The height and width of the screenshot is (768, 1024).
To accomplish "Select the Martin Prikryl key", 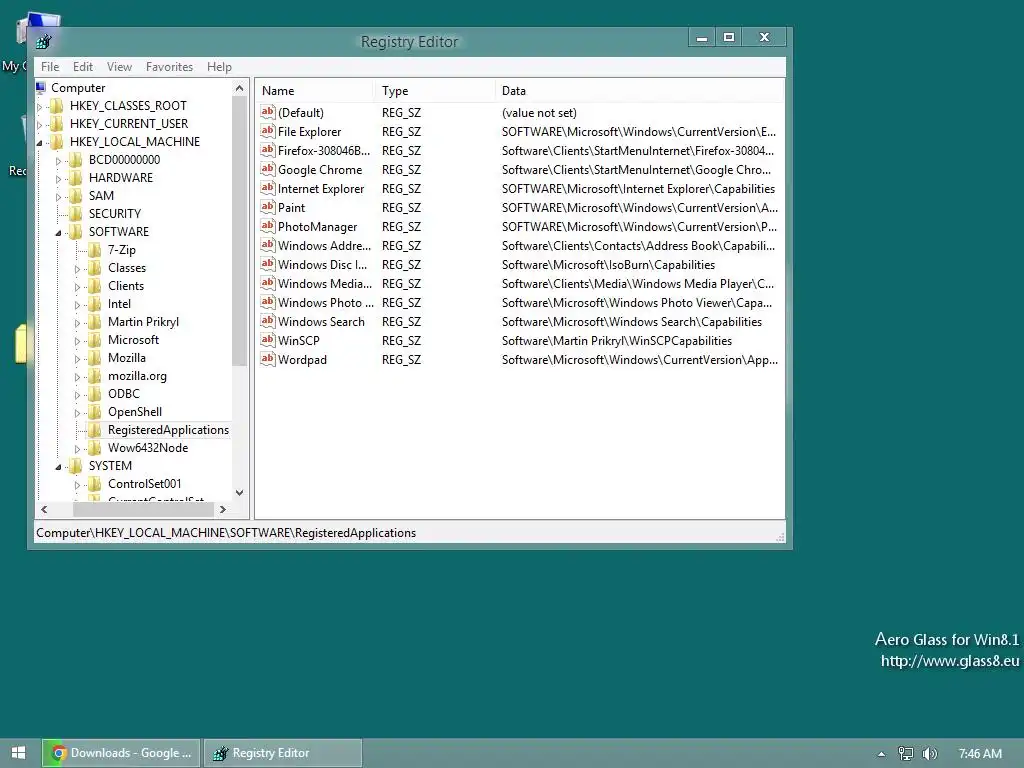I will (x=143, y=321).
